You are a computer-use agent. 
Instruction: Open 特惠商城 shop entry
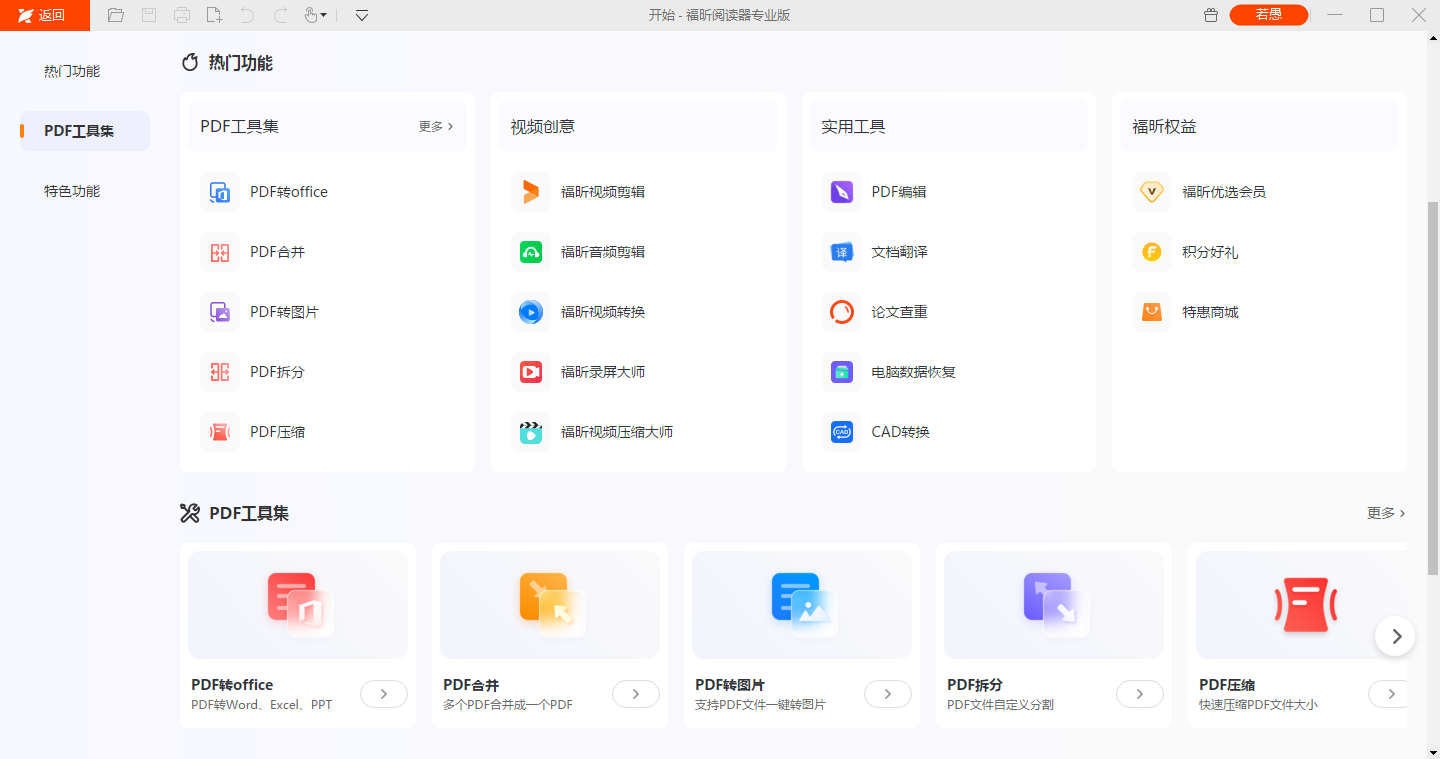(1209, 312)
